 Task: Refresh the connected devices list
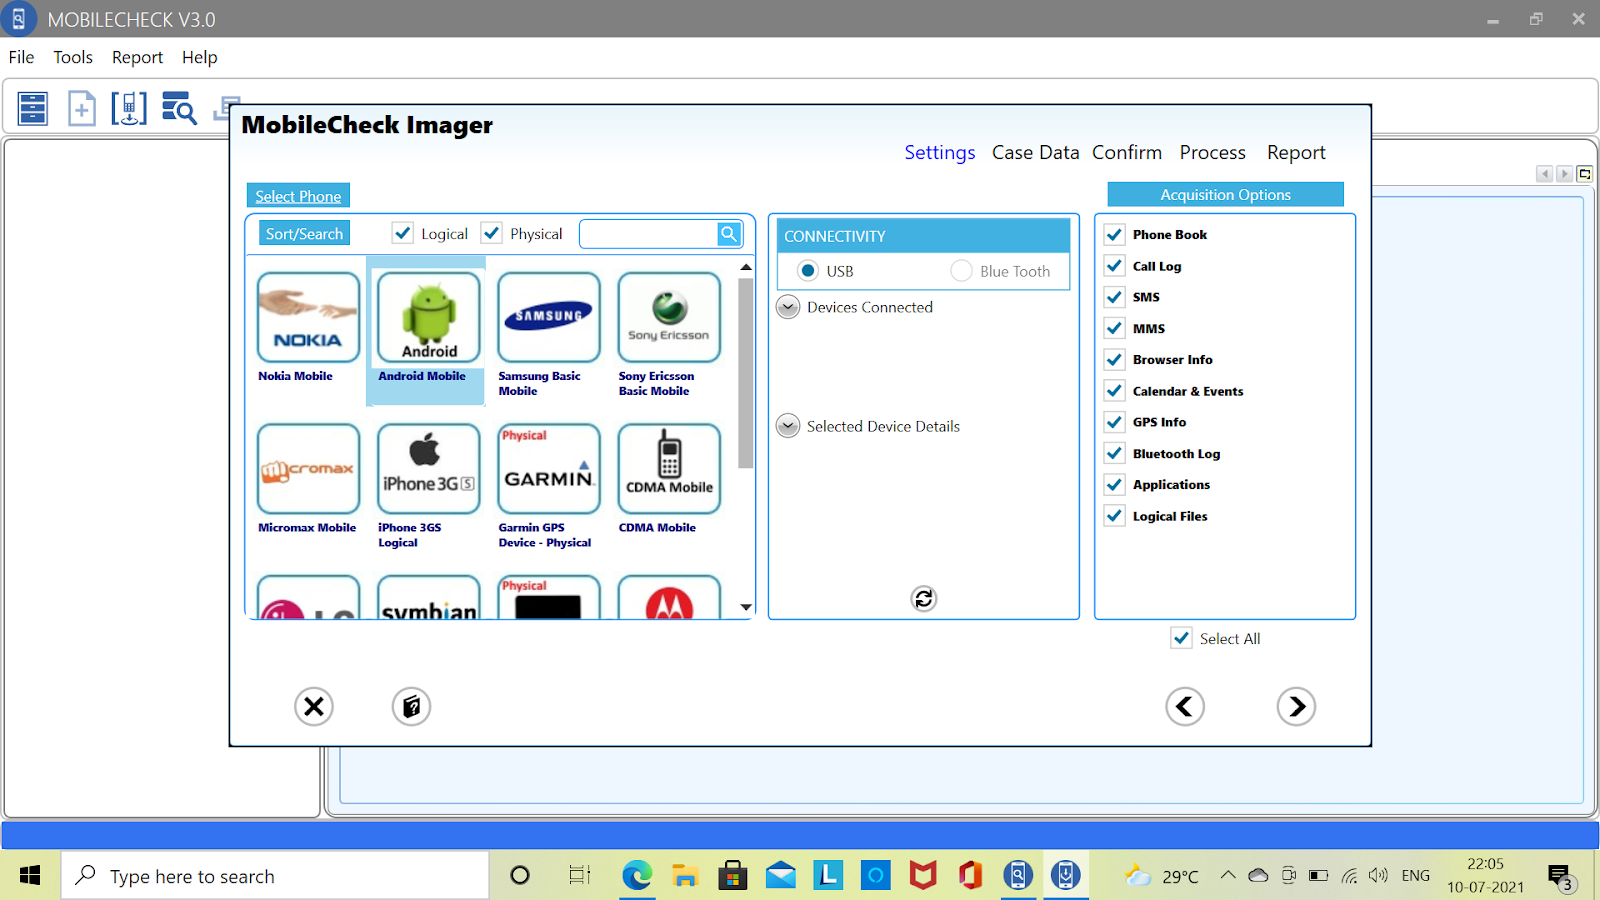[x=924, y=598]
